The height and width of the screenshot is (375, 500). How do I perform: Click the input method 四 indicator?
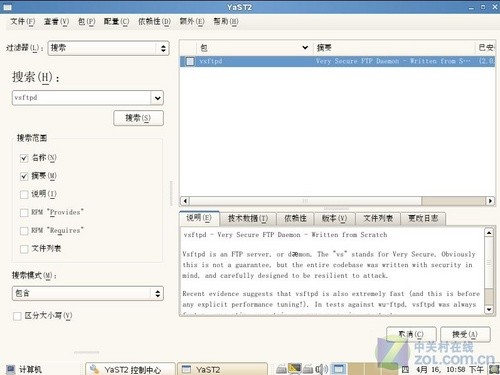(x=405, y=369)
